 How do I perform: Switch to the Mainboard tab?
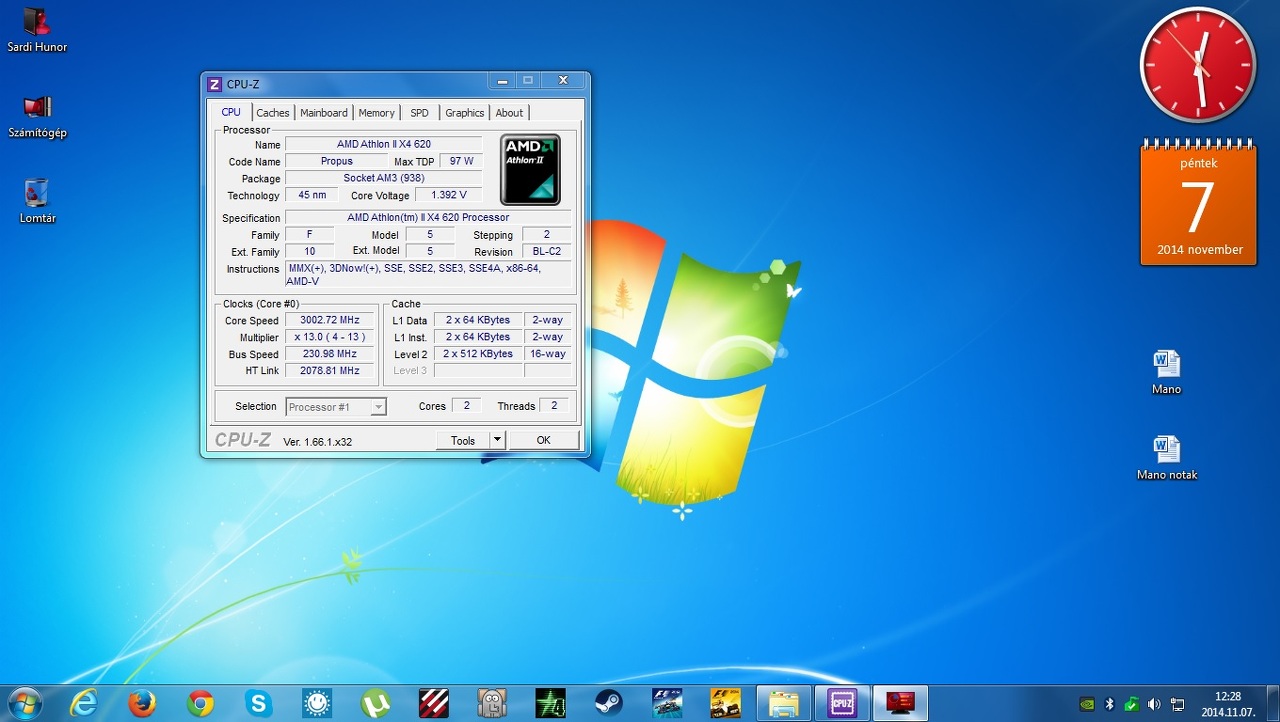pyautogui.click(x=324, y=113)
